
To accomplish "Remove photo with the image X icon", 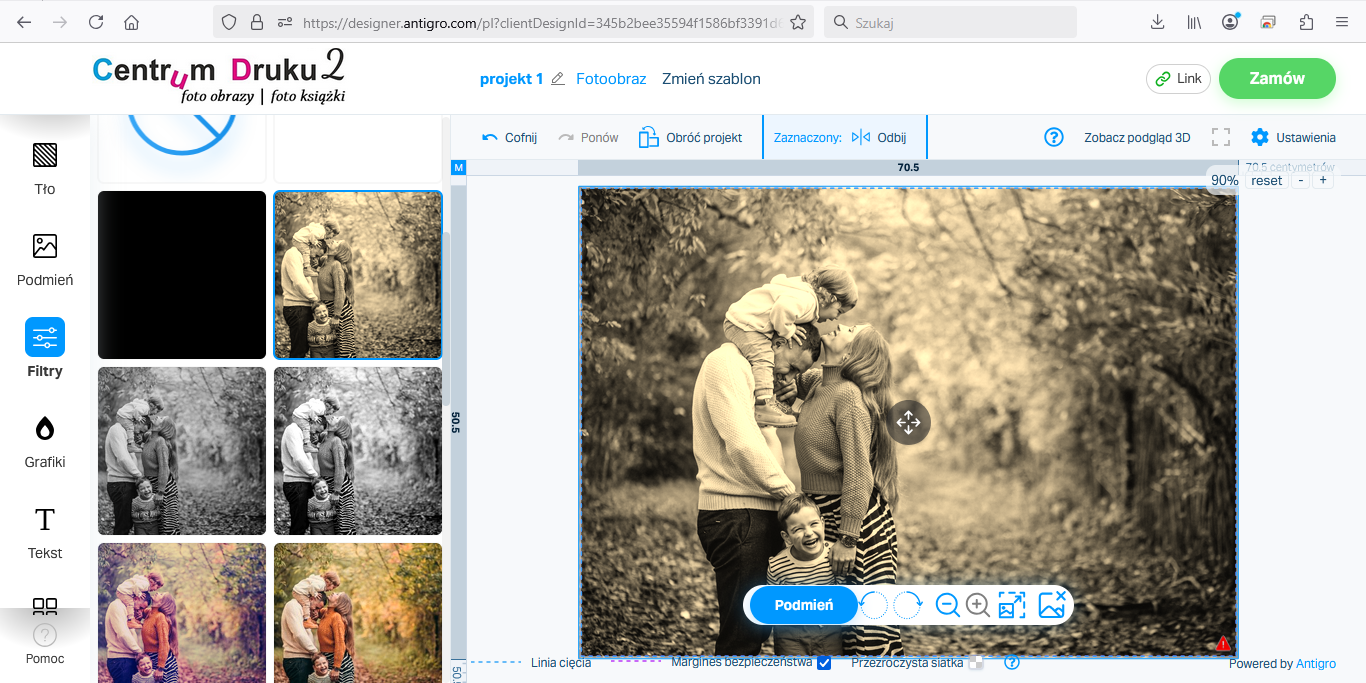I will 1052,604.
